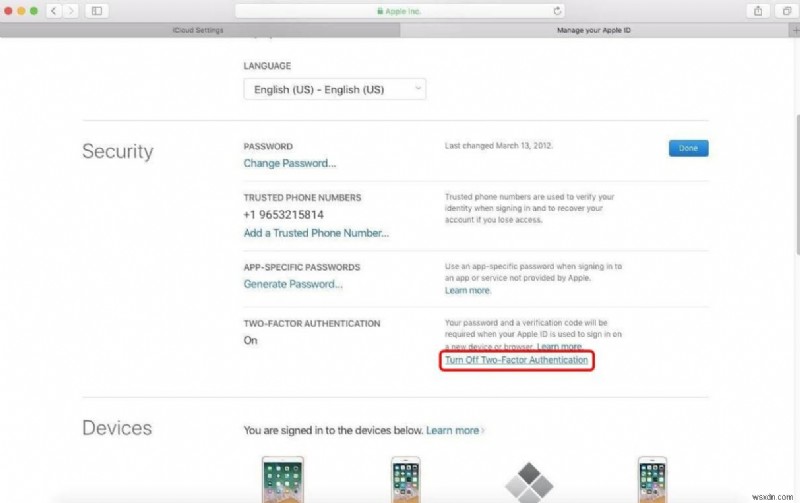Open Safari's Share menu icon
Image resolution: width=800 pixels, height=503 pixels.
tap(758, 11)
